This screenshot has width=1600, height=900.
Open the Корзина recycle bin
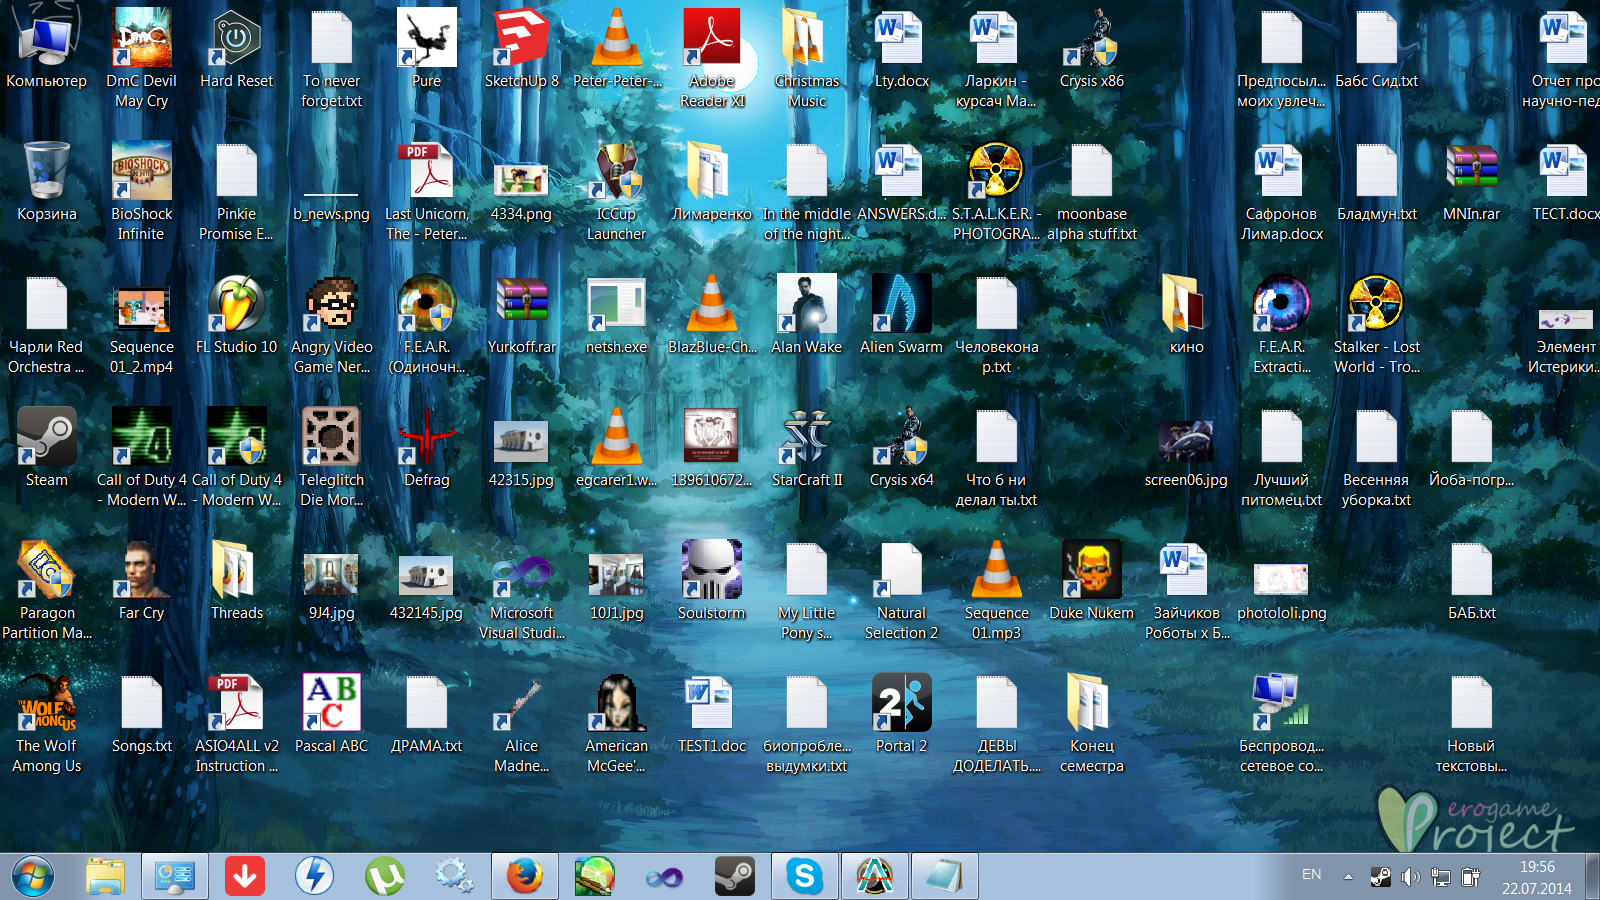[x=46, y=181]
